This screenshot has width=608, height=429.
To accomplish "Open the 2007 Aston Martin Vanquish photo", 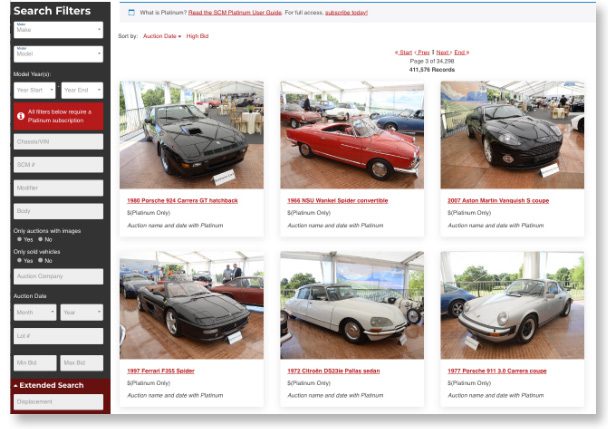I will (511, 134).
